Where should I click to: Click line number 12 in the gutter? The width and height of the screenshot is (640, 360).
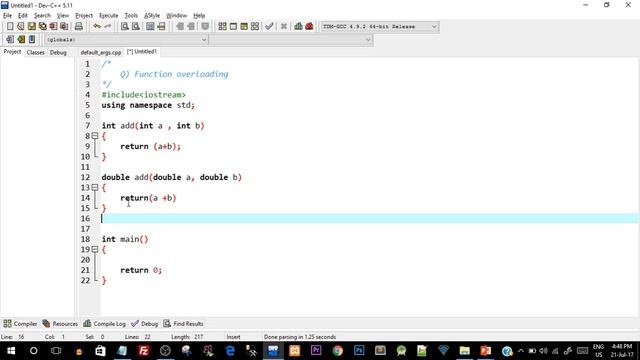click(85, 177)
